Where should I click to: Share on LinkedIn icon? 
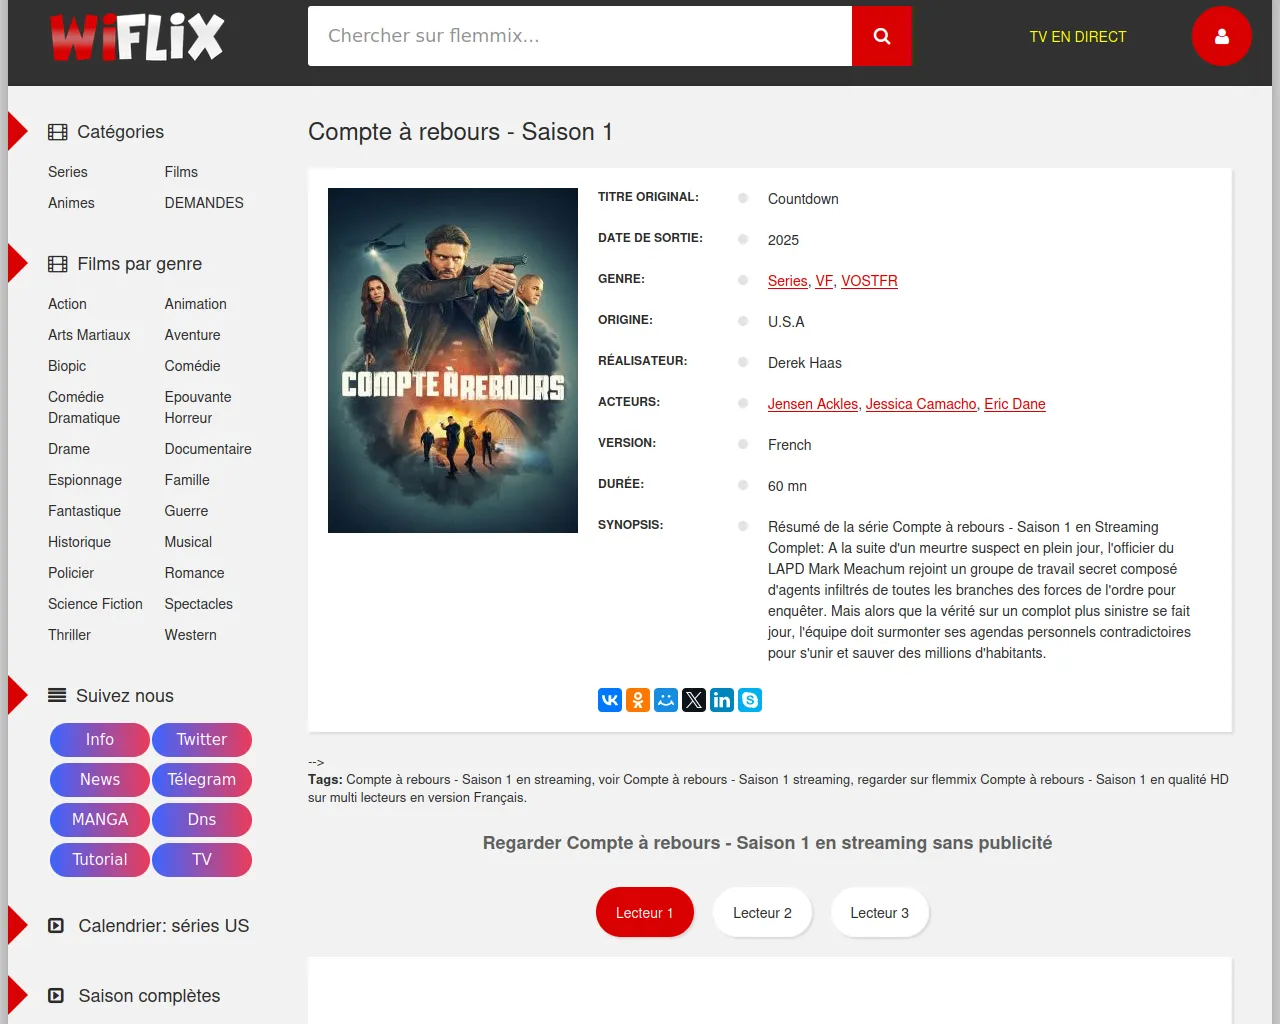click(x=722, y=700)
